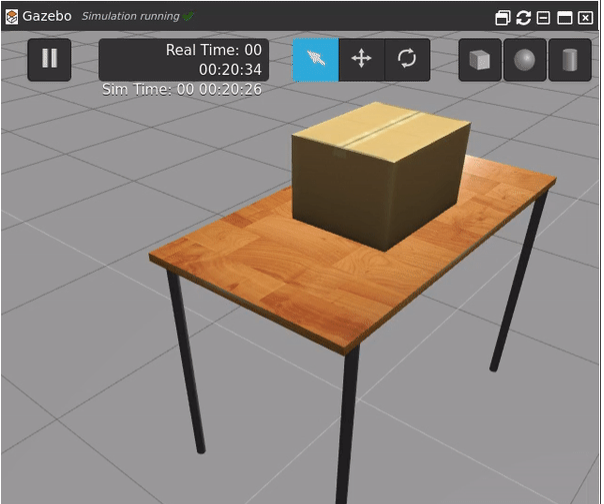Insert a sphere primitive shape
The image size is (604, 504).
pos(524,60)
